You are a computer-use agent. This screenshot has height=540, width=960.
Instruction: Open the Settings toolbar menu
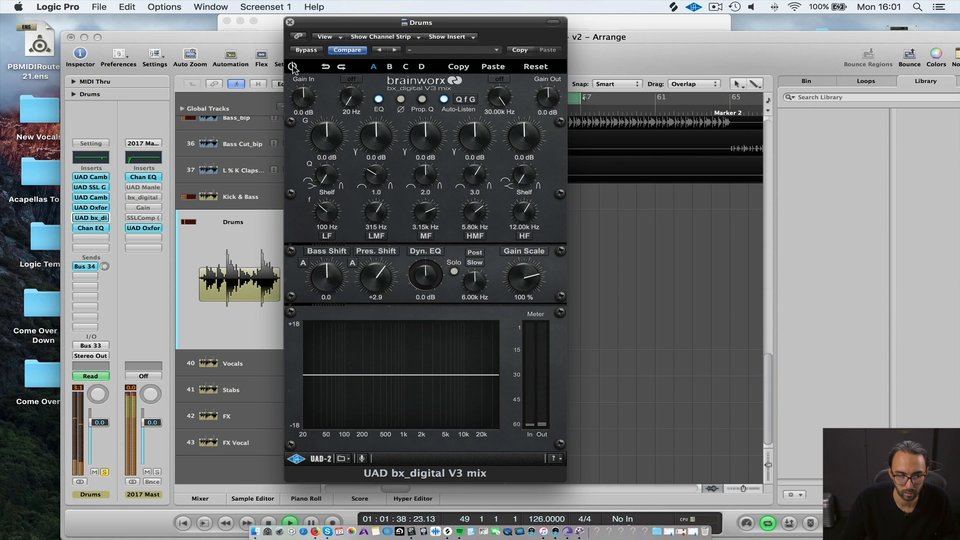tap(154, 57)
